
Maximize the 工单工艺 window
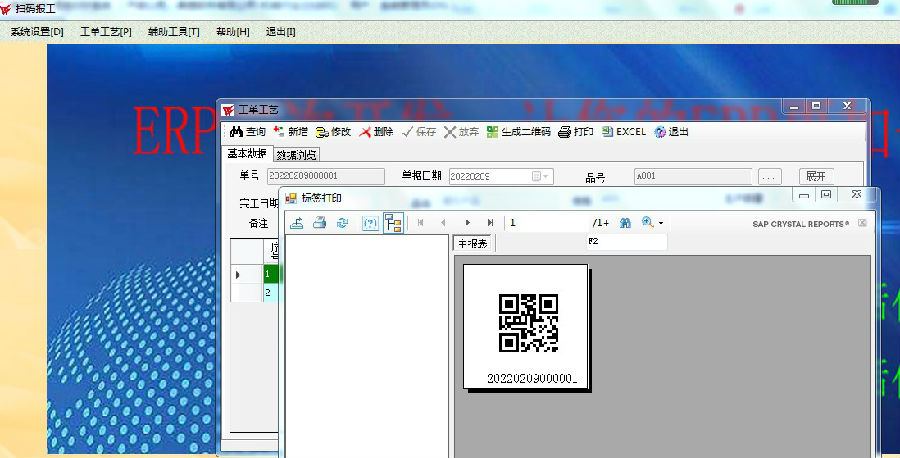(817, 106)
